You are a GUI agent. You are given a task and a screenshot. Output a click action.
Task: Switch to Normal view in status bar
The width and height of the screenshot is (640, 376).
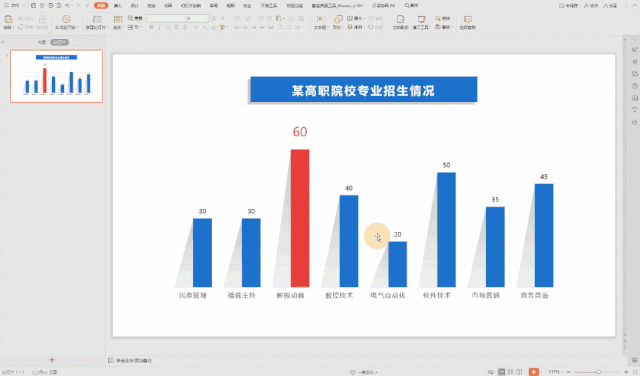(x=502, y=372)
